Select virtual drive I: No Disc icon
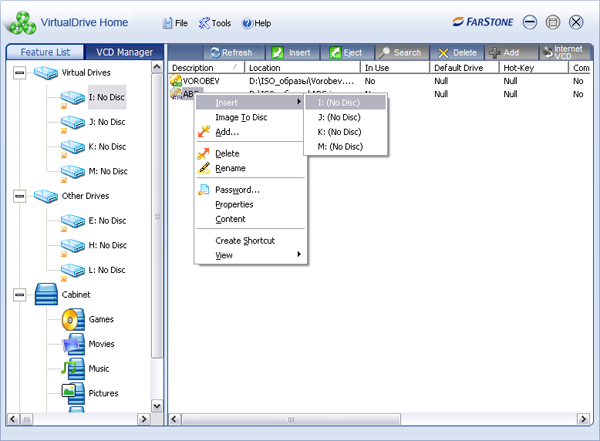The width and height of the screenshot is (600, 441). point(72,98)
